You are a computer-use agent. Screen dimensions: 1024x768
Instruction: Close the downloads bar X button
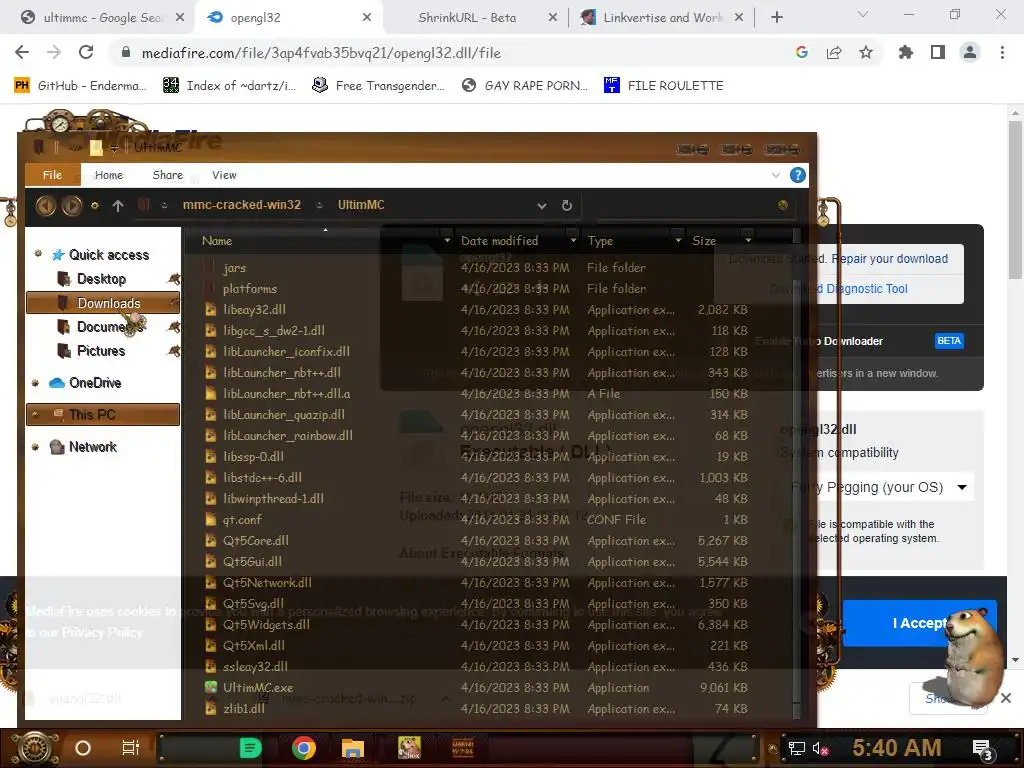point(1006,698)
